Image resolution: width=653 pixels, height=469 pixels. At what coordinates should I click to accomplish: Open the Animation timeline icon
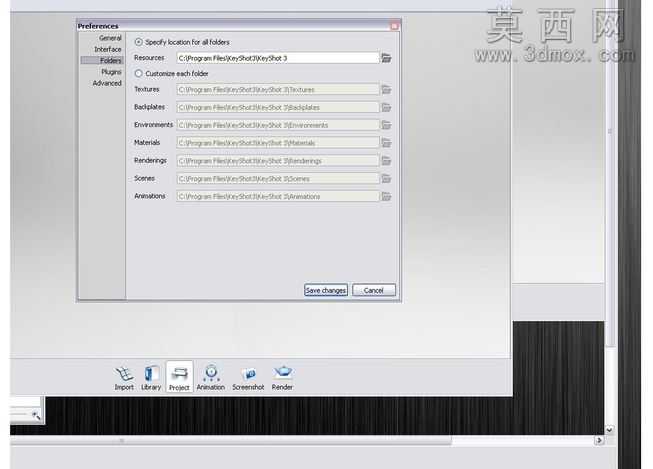click(x=211, y=378)
